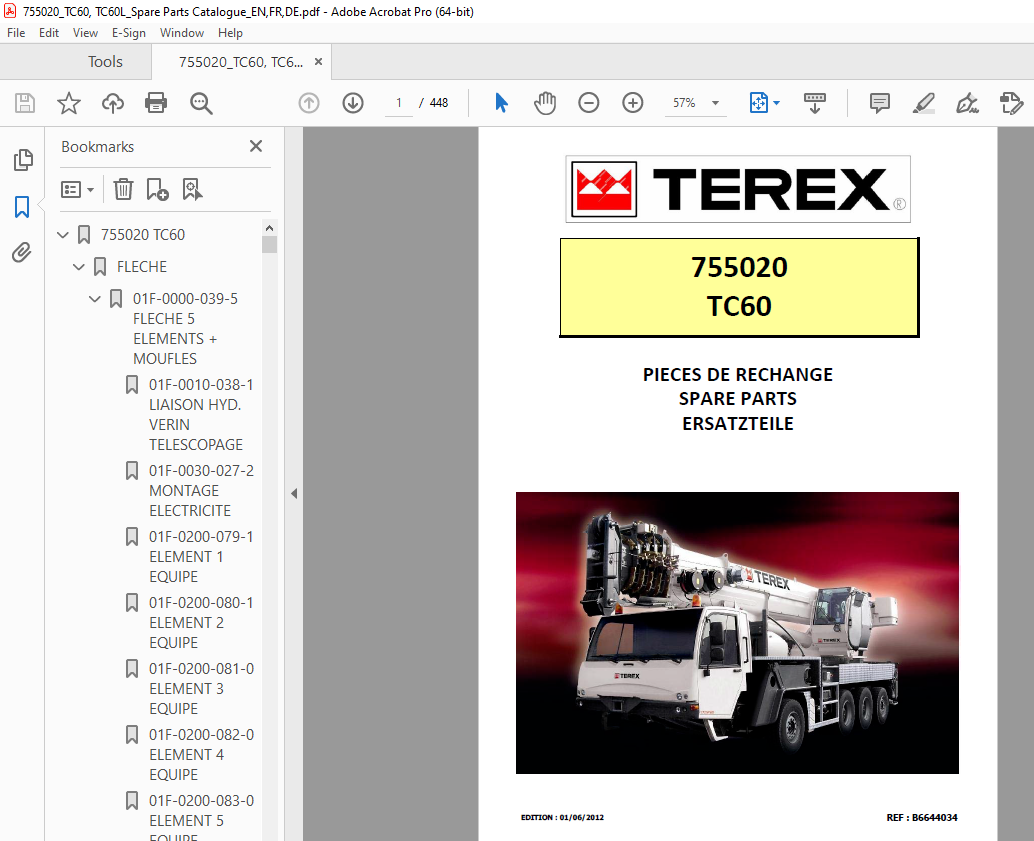Click the scrolling mode keyboard icon
The width and height of the screenshot is (1034, 841).
click(815, 103)
